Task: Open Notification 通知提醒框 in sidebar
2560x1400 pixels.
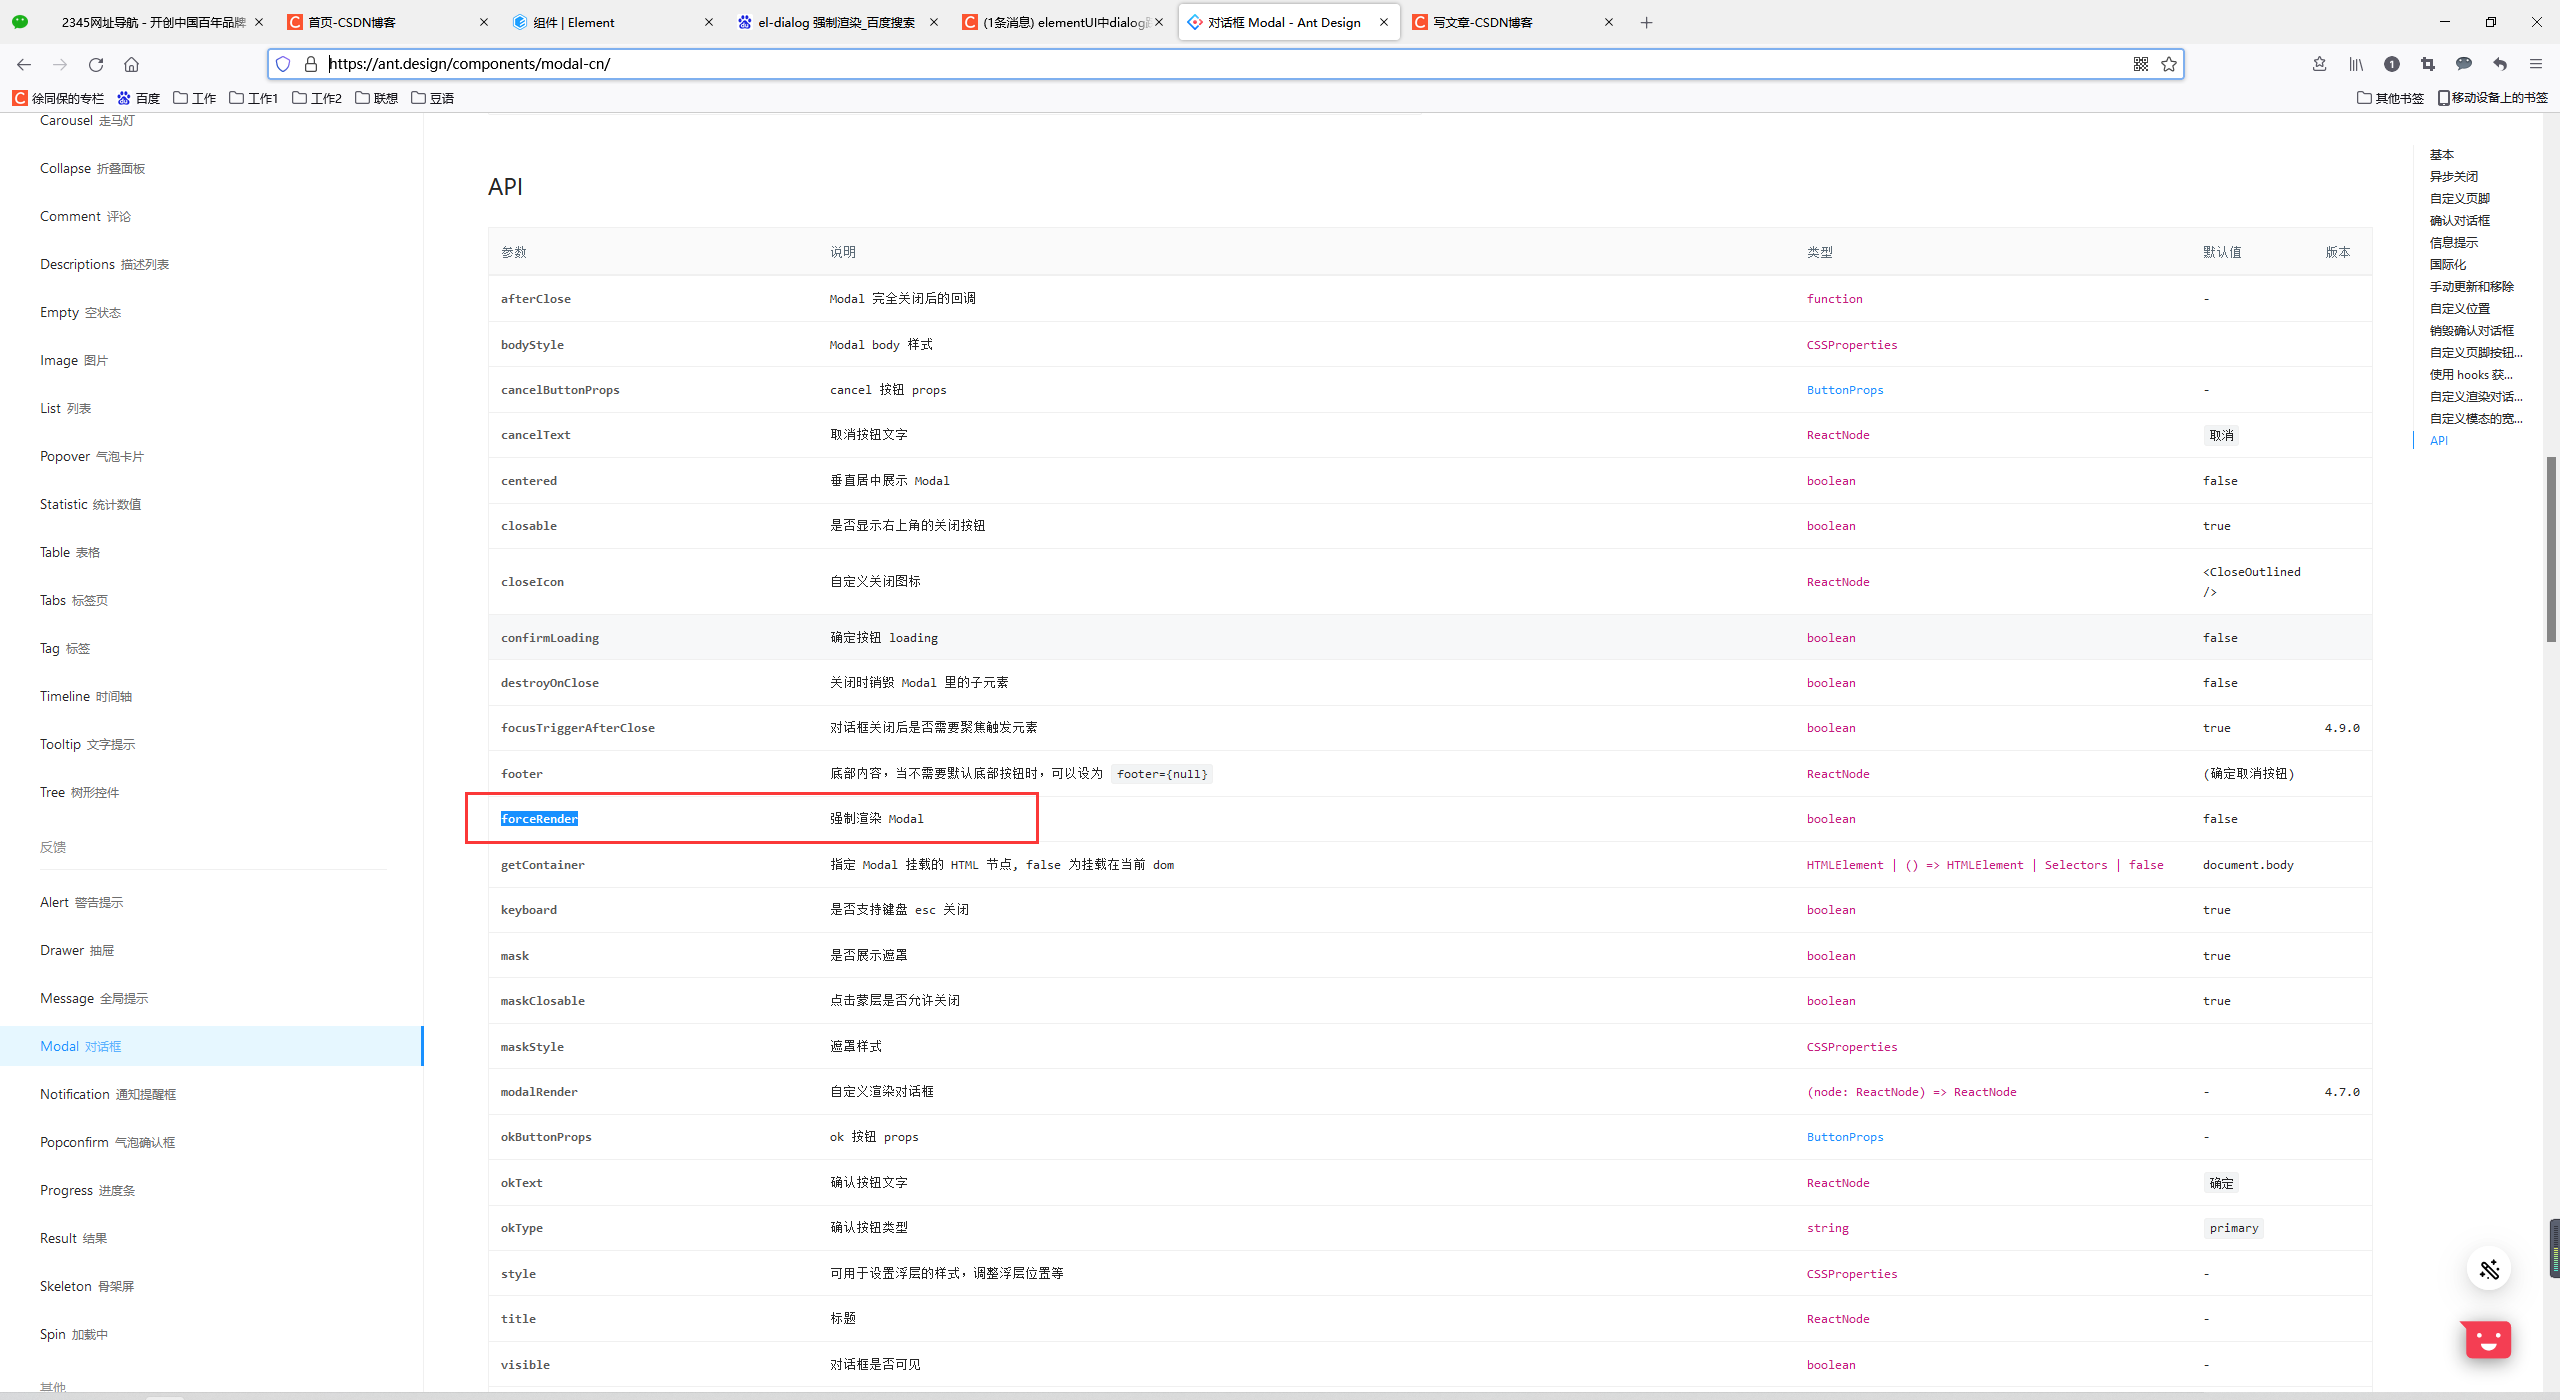Action: point(108,1094)
